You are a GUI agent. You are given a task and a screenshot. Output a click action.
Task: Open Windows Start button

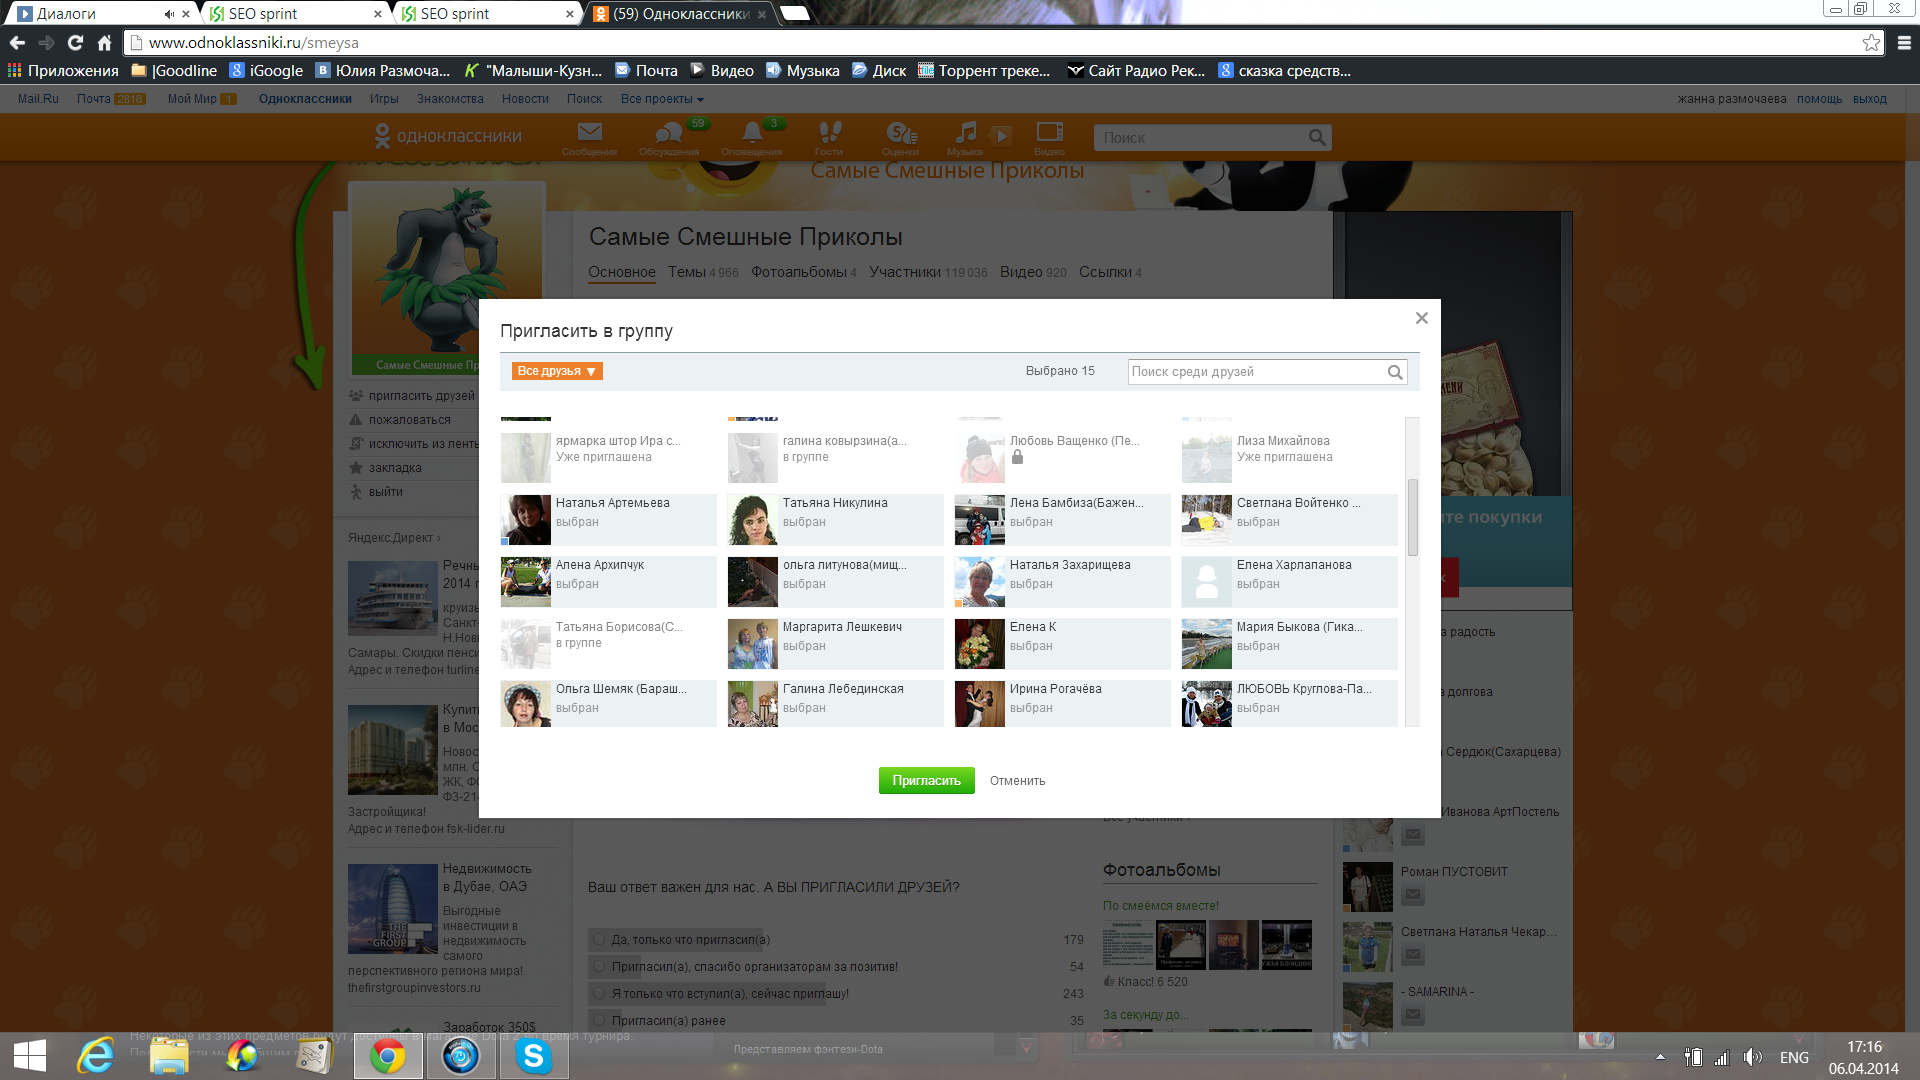(30, 1056)
